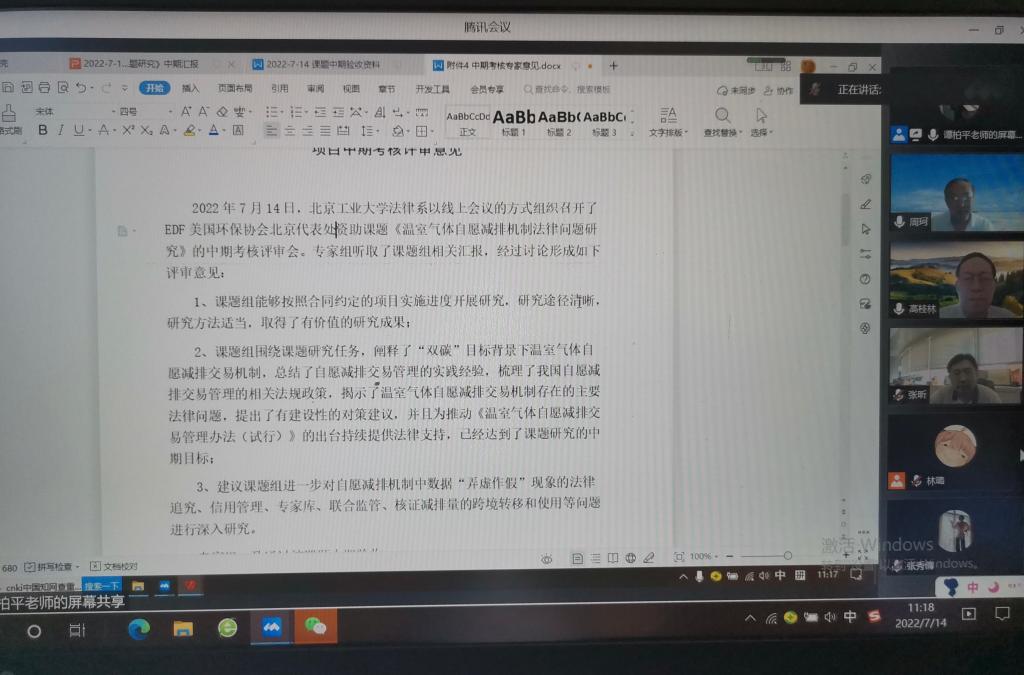Apply the 标题 3 style
The height and width of the screenshot is (675, 1024).
(604, 123)
